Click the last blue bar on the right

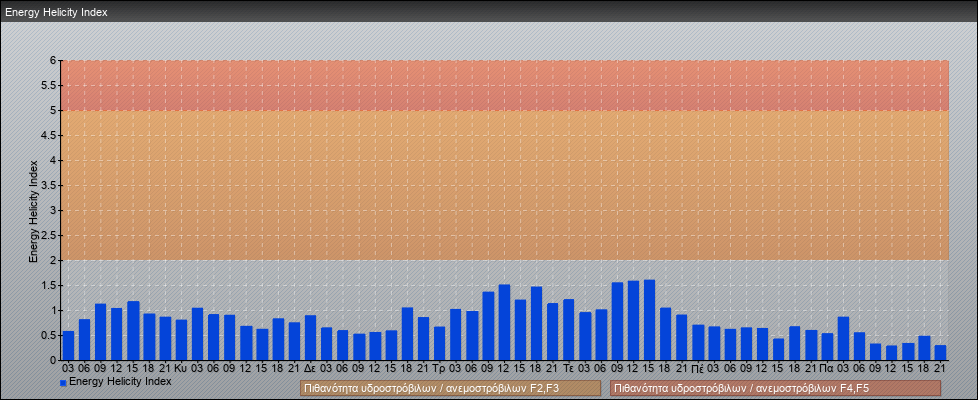(940, 352)
